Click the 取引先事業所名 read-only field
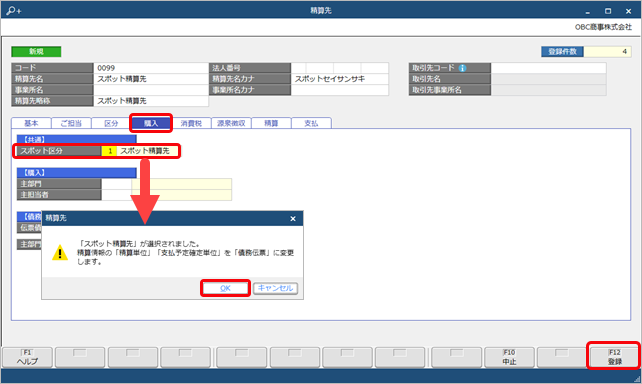 click(x=549, y=90)
